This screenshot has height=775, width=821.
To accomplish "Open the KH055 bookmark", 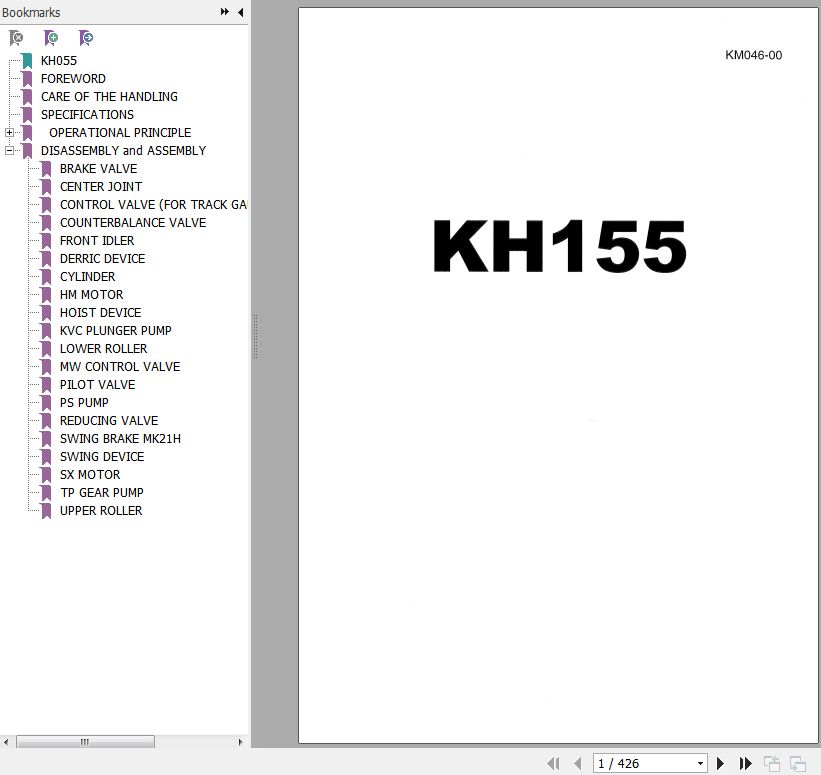I will click(x=59, y=61).
